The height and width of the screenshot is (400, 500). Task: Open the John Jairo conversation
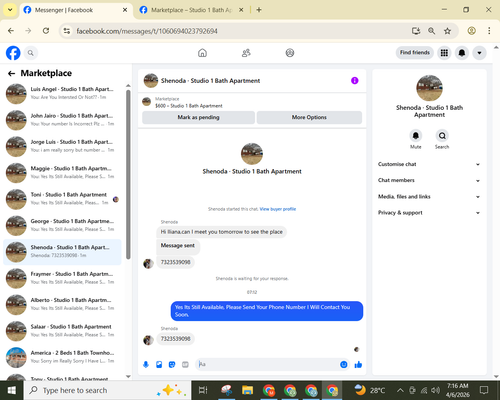62,120
